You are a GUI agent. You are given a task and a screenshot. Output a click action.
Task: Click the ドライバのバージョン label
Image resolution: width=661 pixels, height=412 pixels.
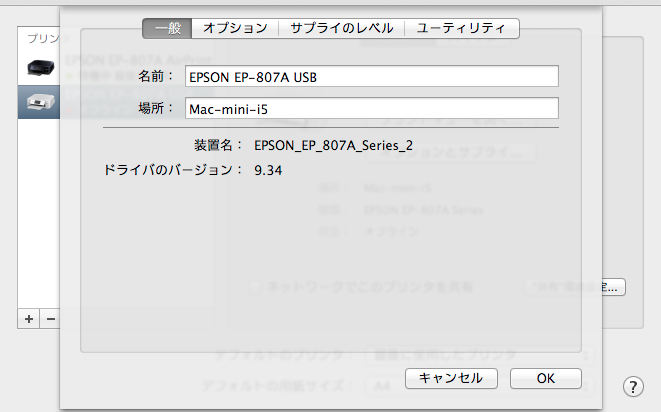[173, 170]
